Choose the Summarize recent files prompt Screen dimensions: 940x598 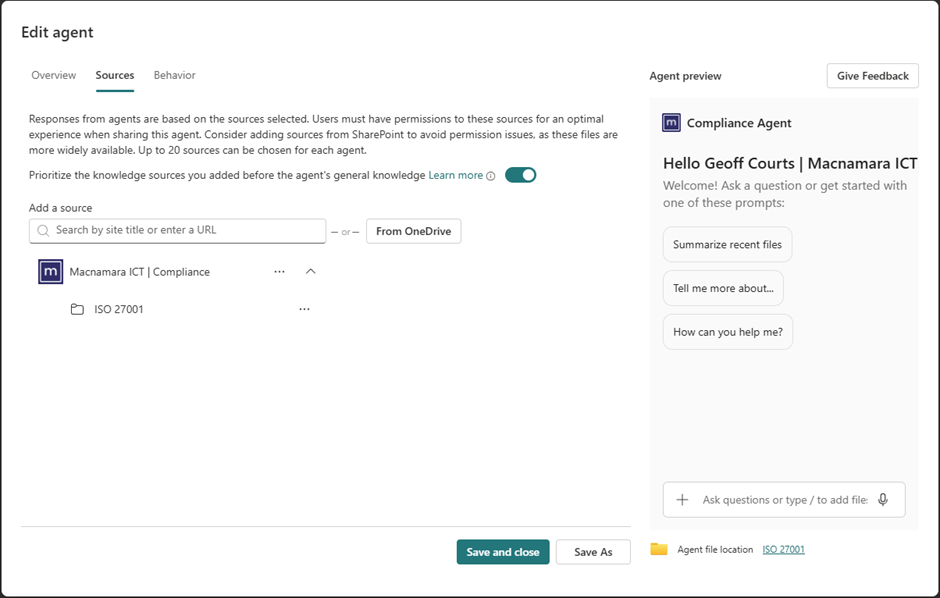727,244
